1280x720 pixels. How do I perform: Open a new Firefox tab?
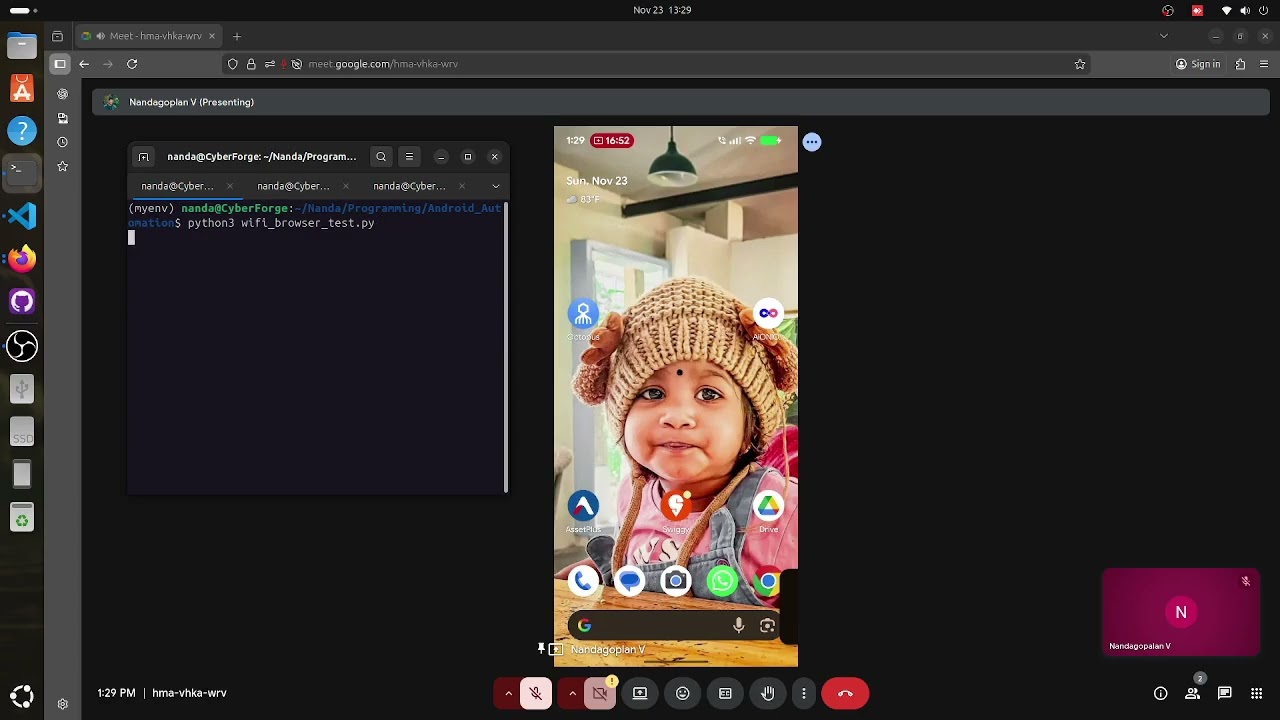pos(237,36)
